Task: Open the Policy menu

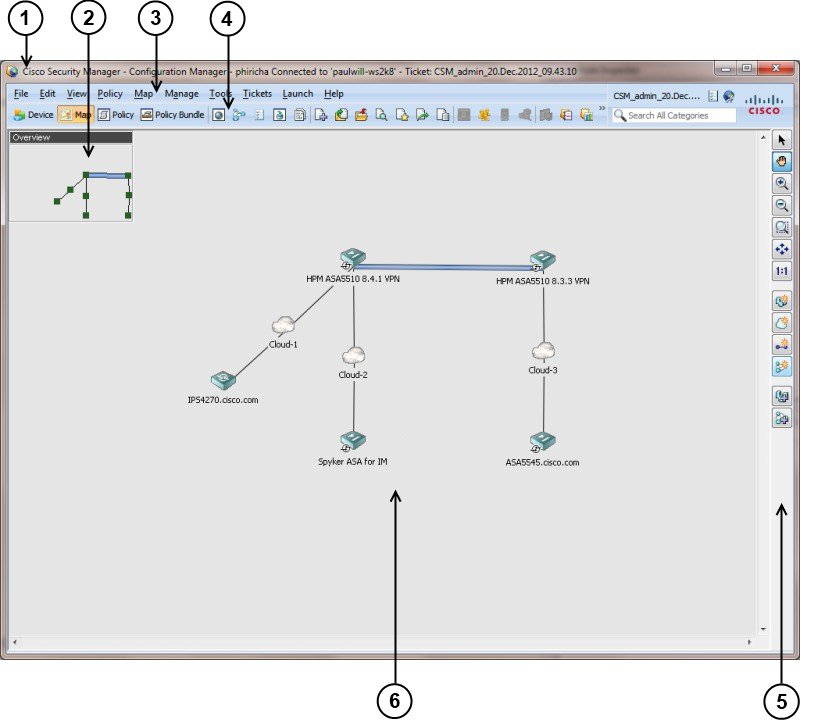Action: tap(110, 94)
